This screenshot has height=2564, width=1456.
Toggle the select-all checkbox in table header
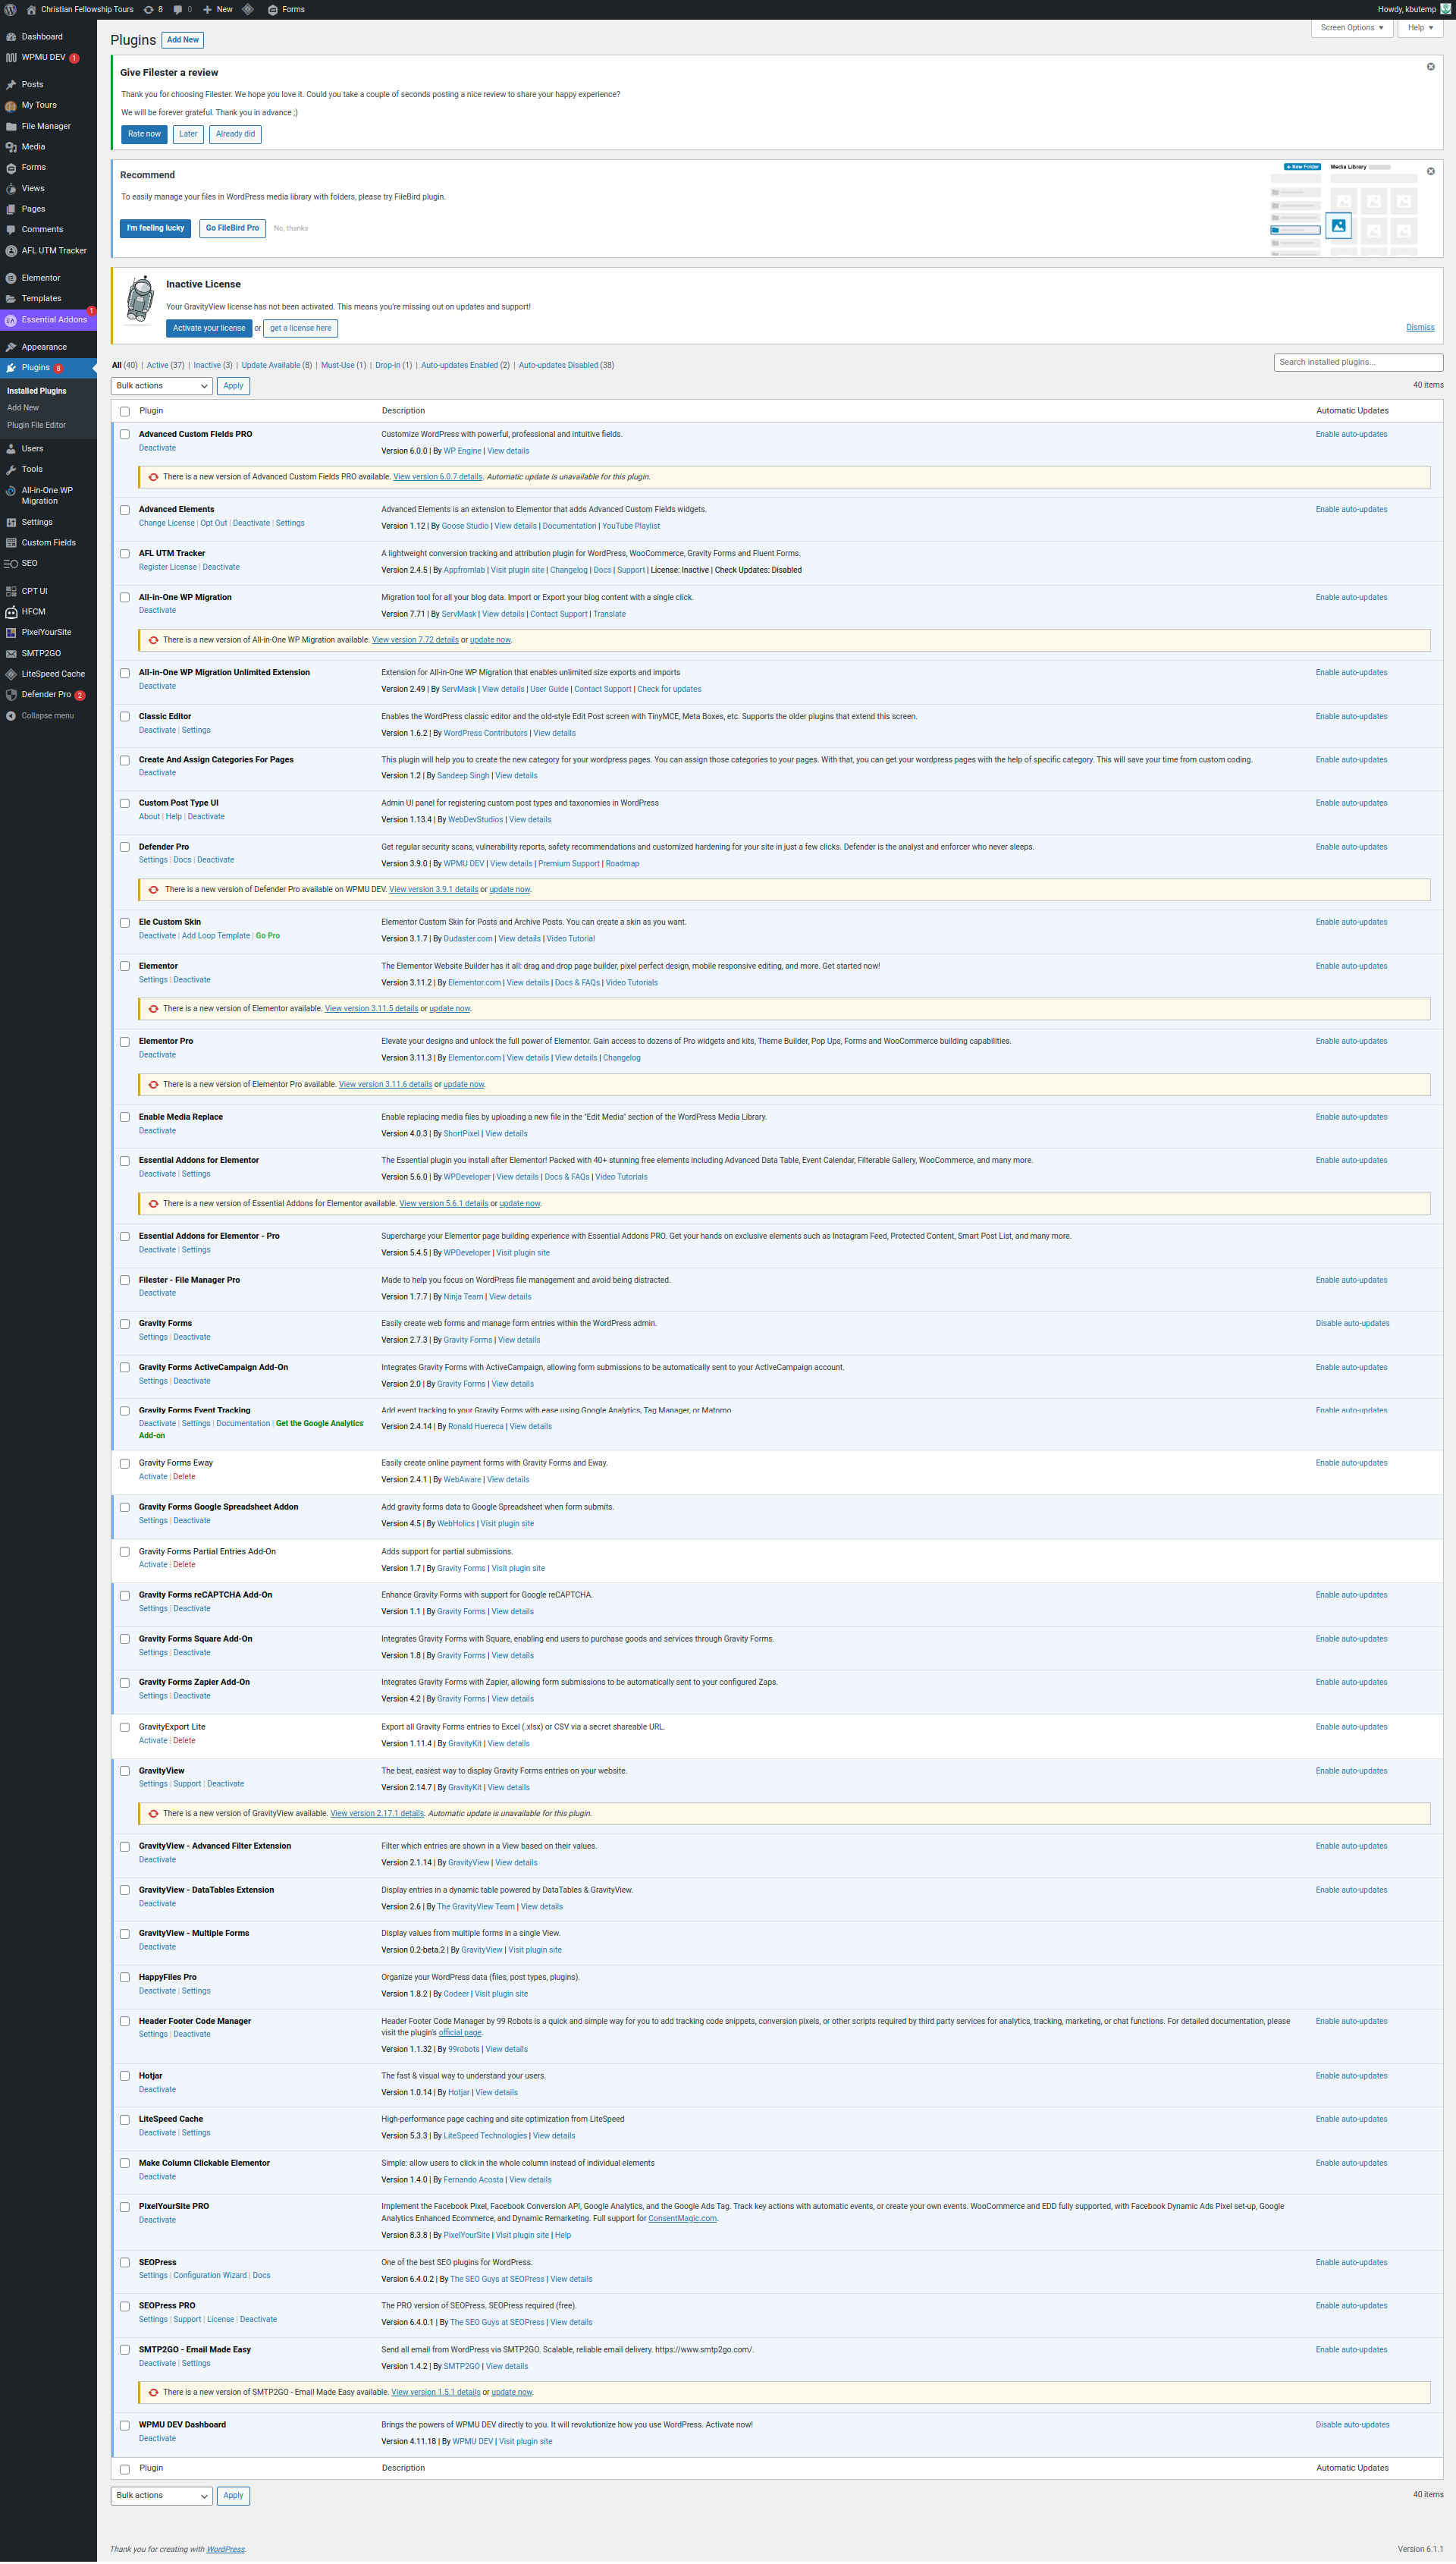tap(125, 411)
